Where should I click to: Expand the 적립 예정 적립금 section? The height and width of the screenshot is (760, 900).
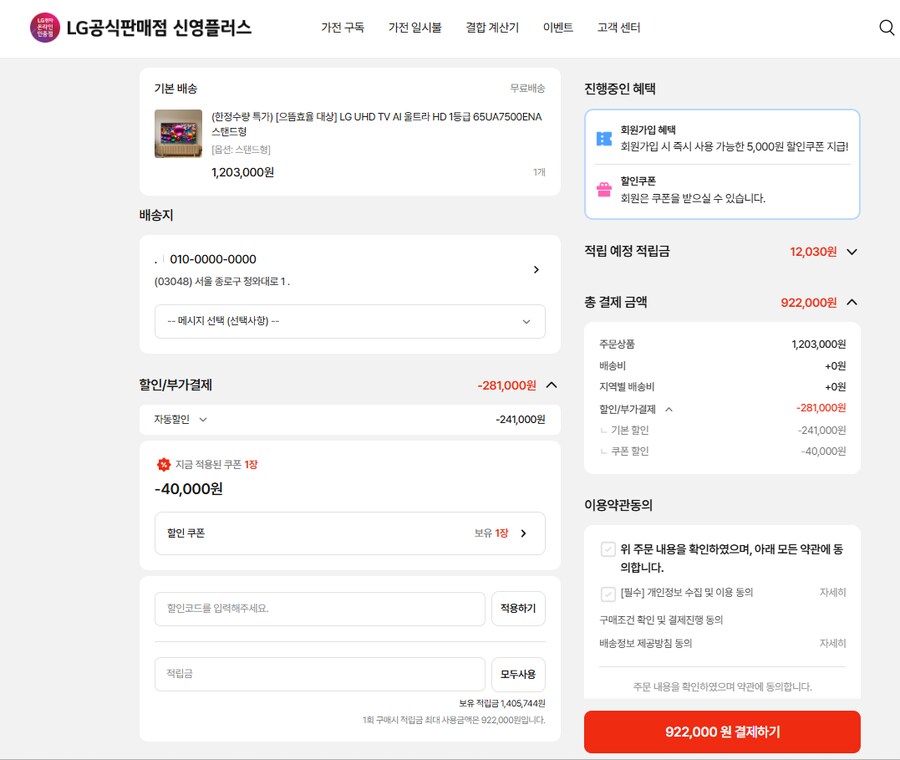(852, 252)
